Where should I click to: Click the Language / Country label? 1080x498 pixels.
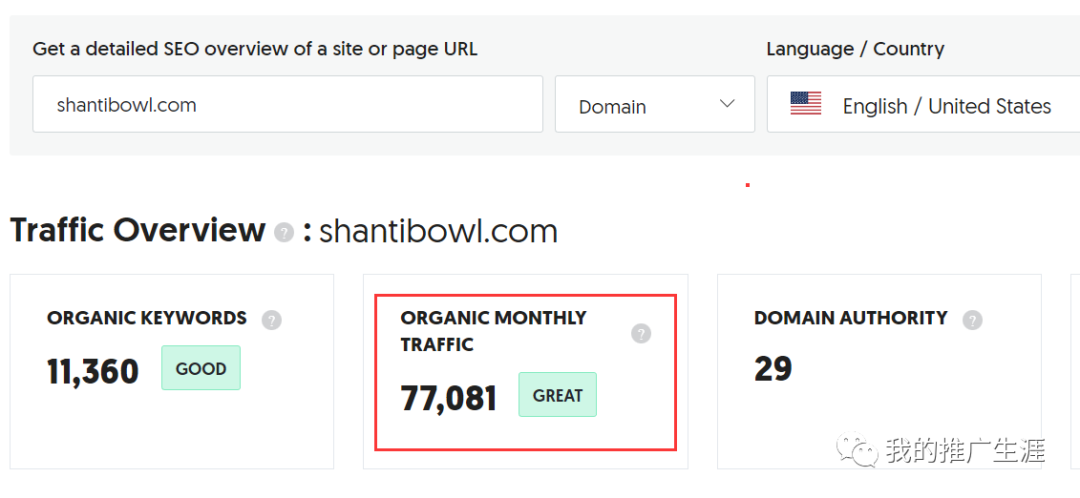[x=855, y=49]
